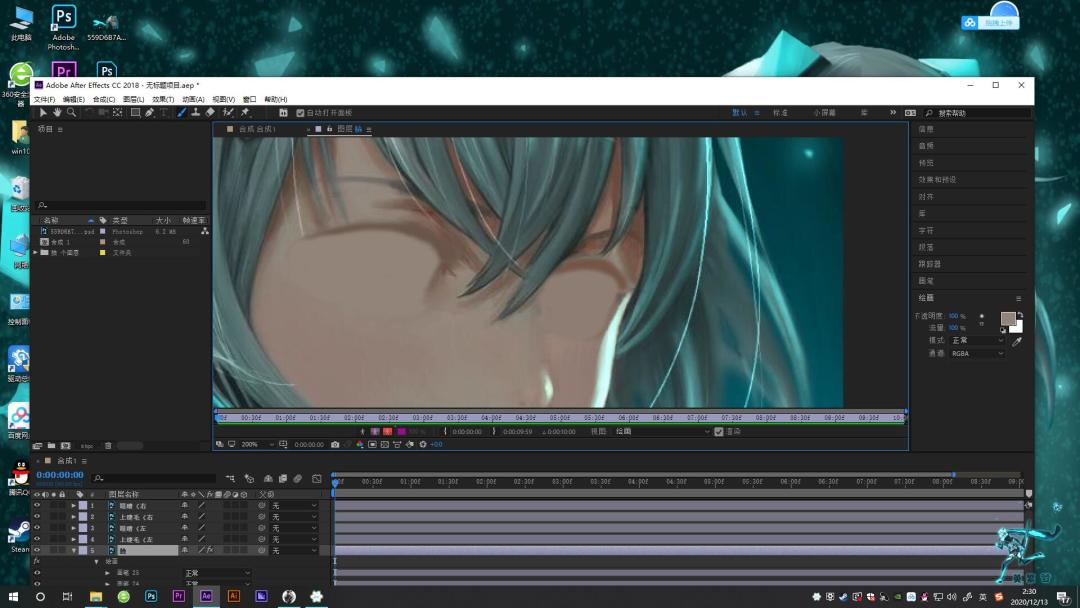
Task: Open Photoshop from the Windows taskbar
Action: pyautogui.click(x=151, y=596)
